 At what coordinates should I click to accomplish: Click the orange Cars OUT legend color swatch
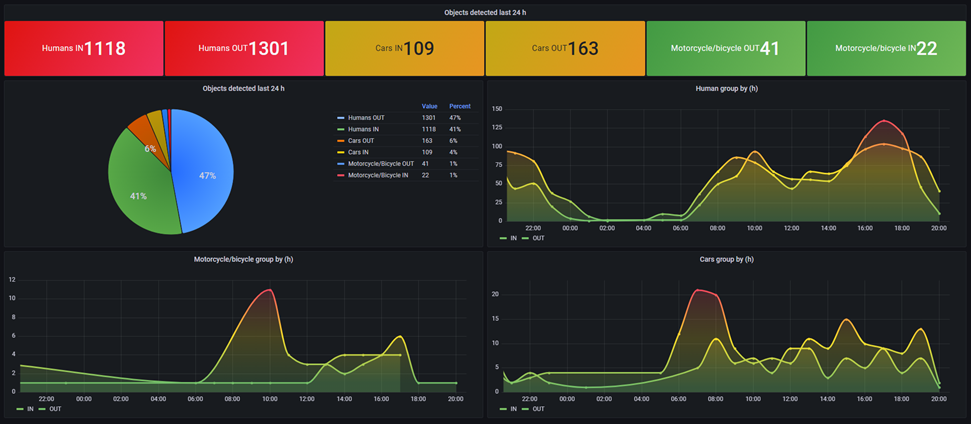[x=340, y=141]
